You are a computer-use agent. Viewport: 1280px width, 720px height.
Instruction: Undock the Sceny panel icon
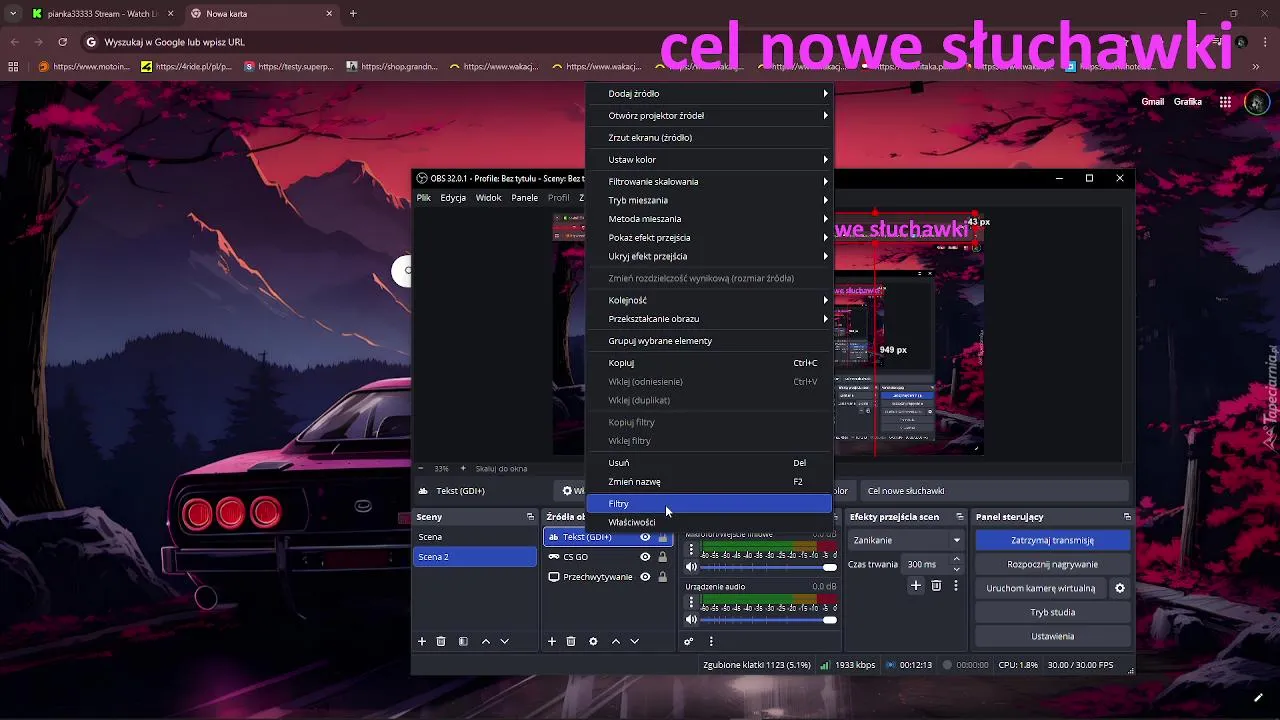click(x=530, y=517)
